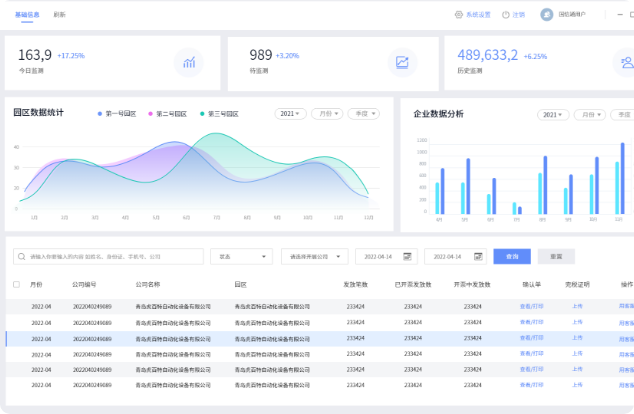The width and height of the screenshot is (634, 414).
Task: Toggle 第一号园区 legend series
Action: [120, 114]
